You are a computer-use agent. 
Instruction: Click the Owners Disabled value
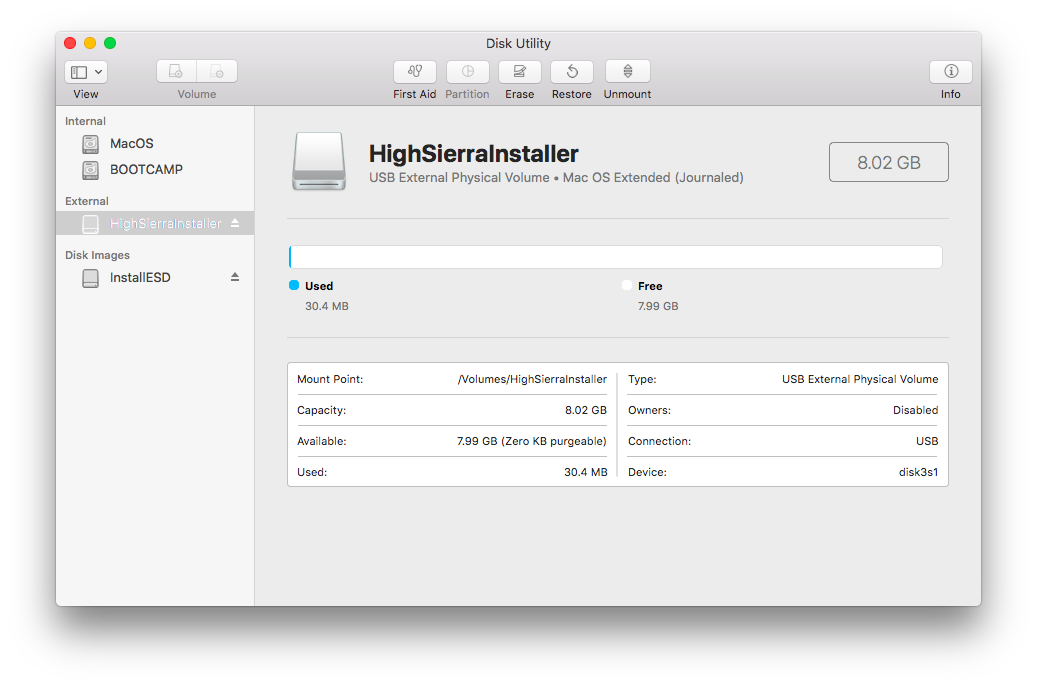(915, 410)
